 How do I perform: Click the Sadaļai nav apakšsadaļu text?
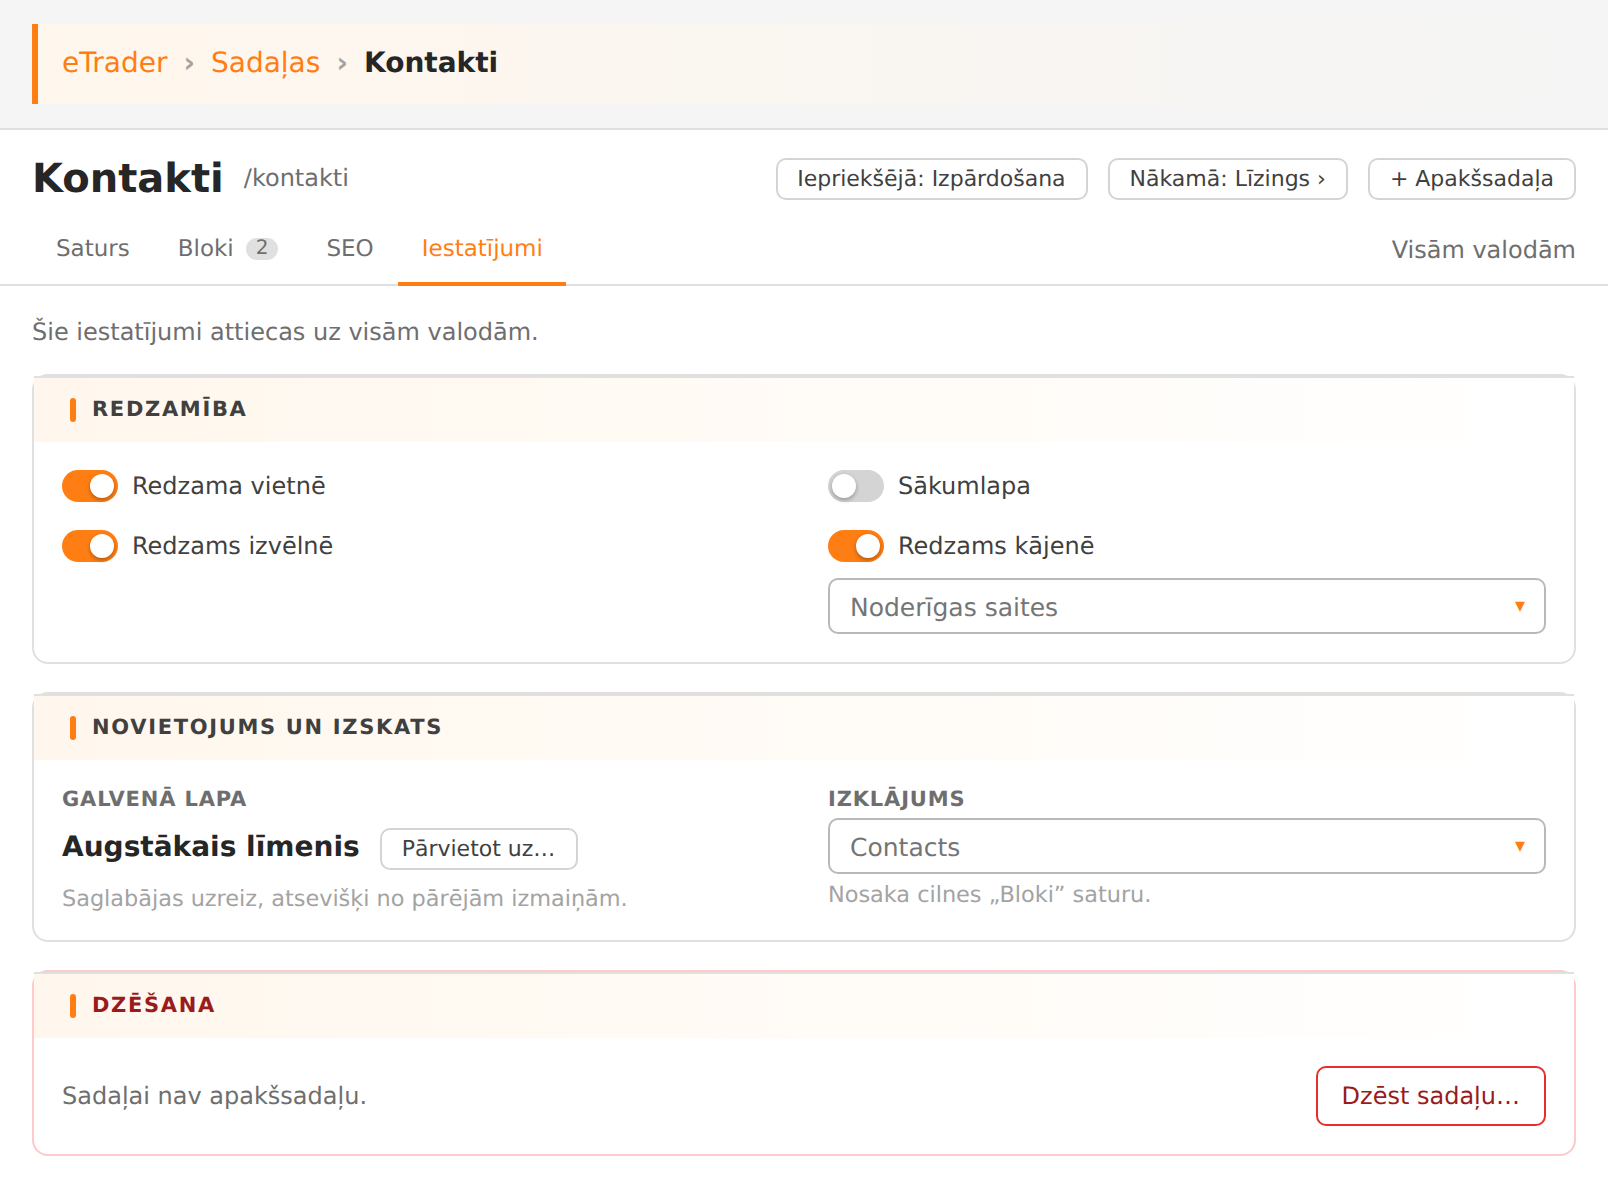[214, 1096]
